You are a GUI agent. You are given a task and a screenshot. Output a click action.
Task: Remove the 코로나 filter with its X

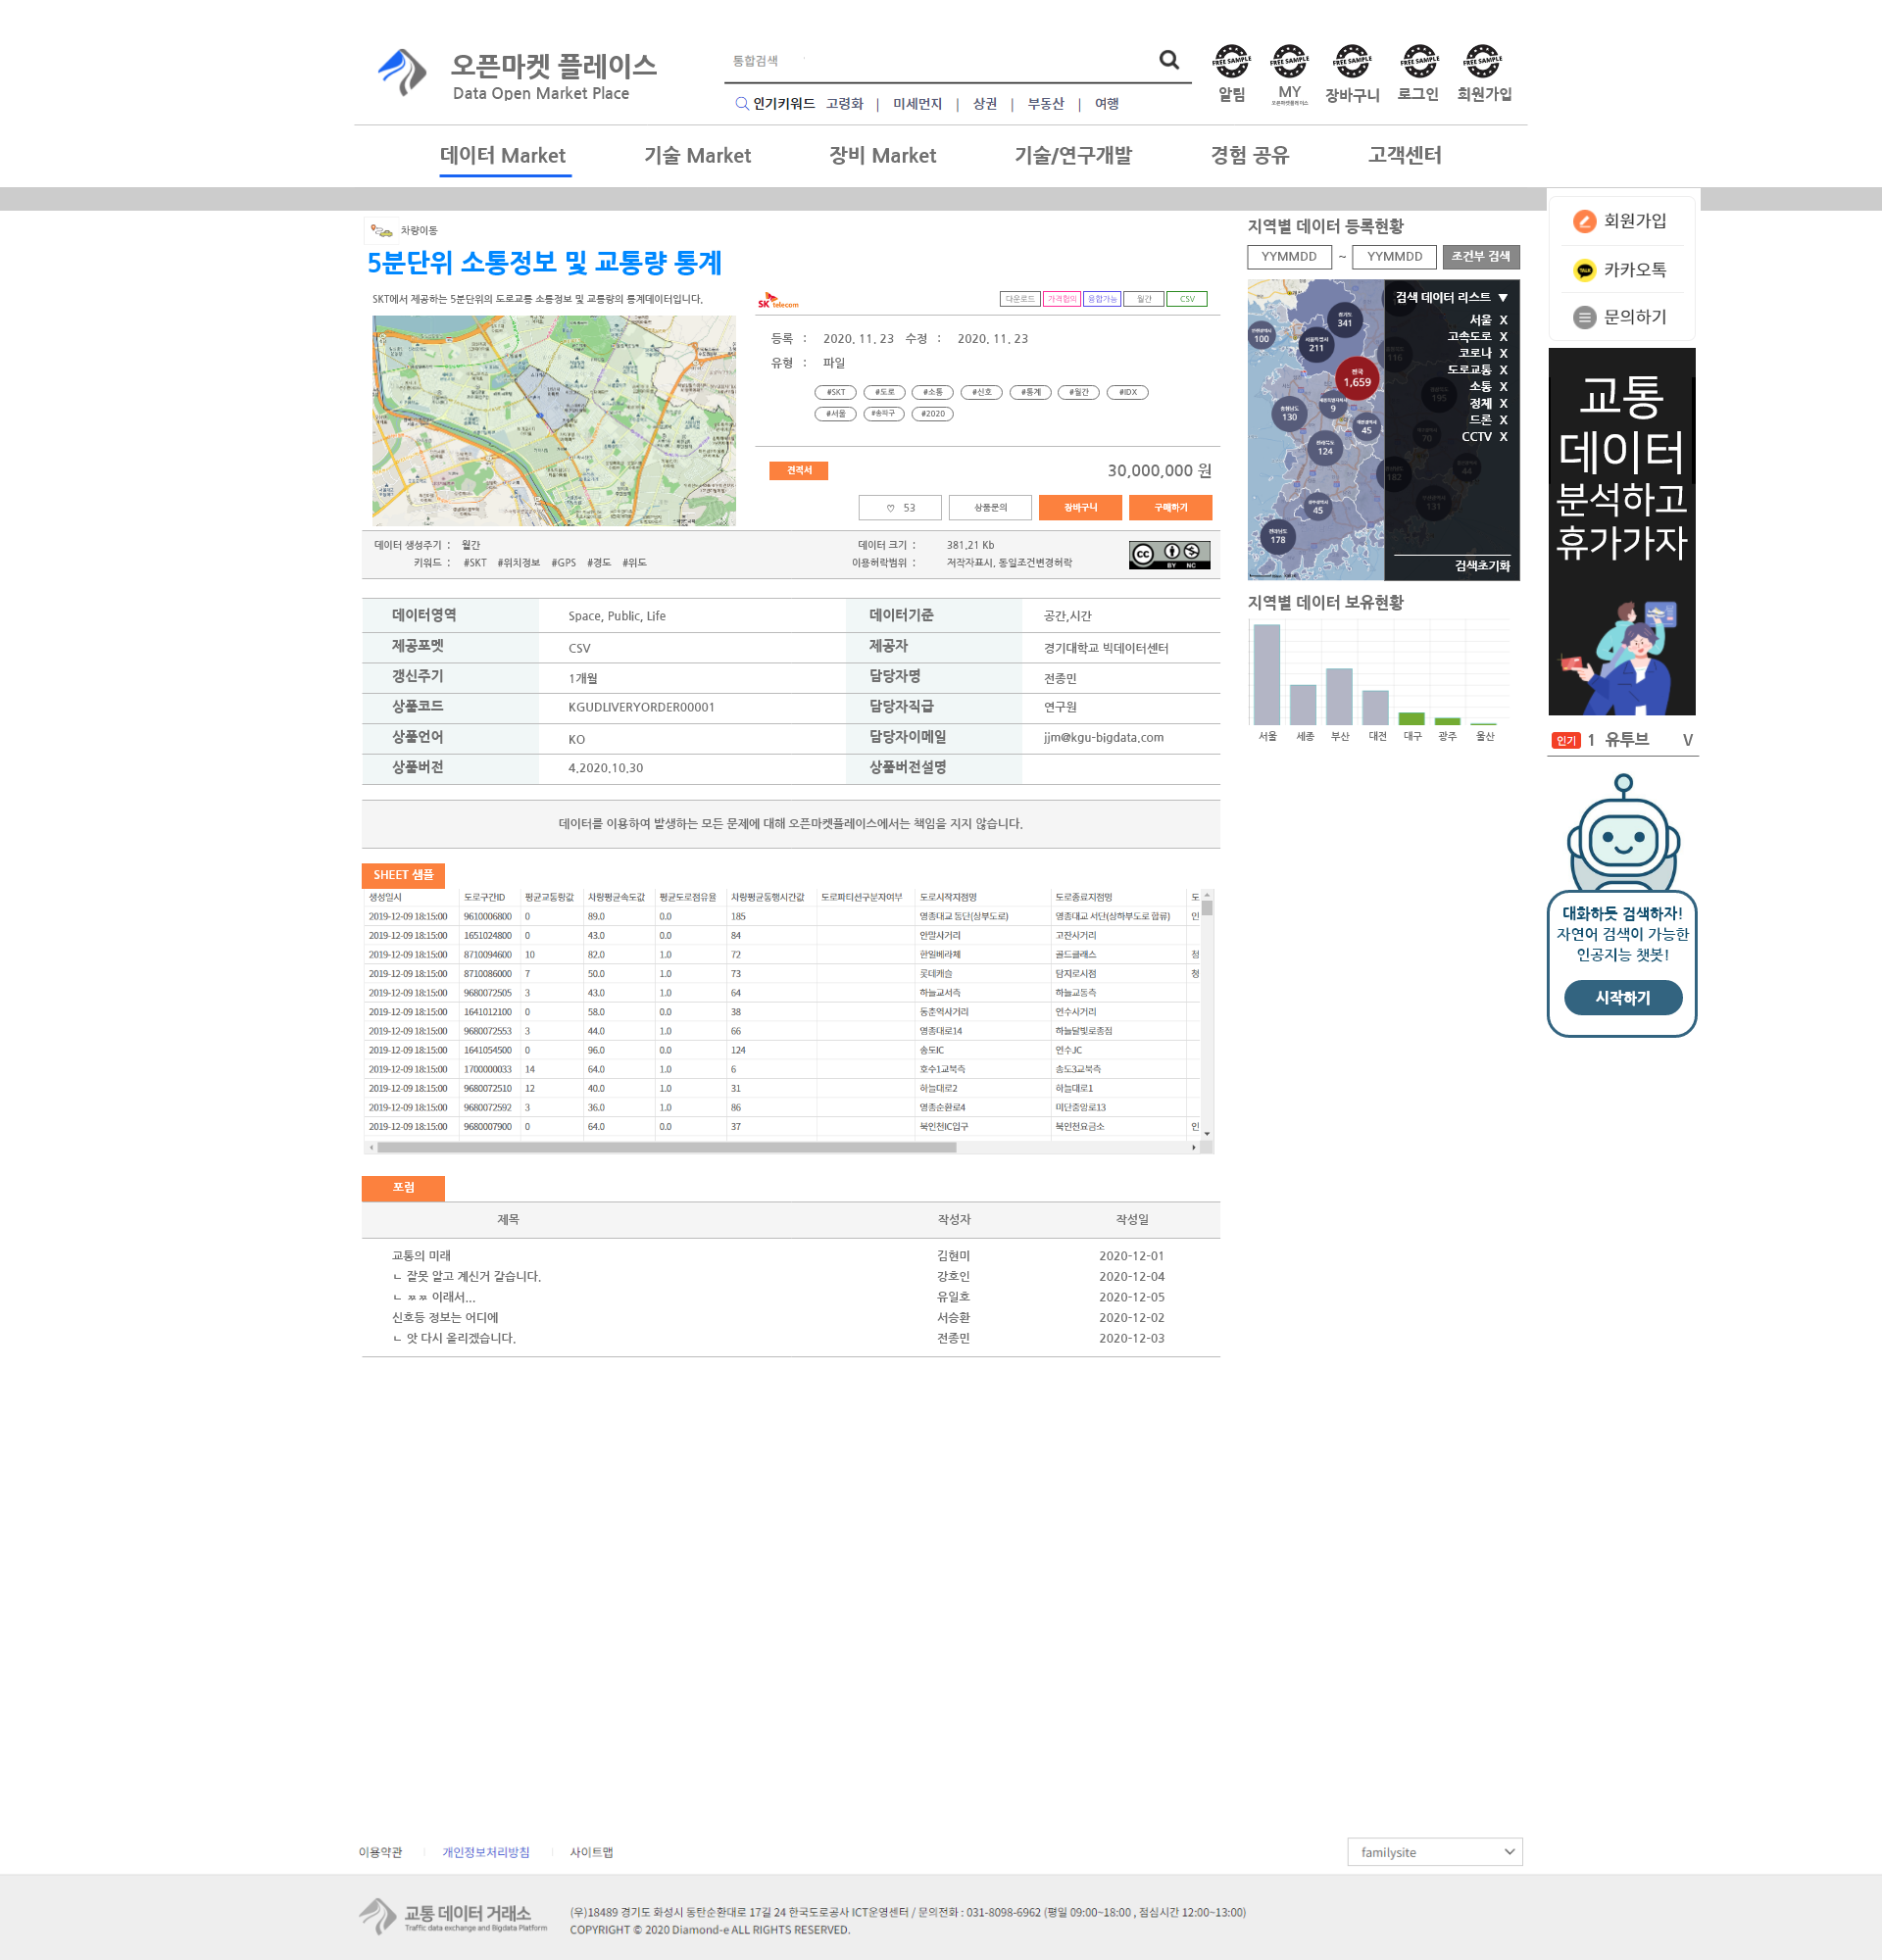point(1503,354)
